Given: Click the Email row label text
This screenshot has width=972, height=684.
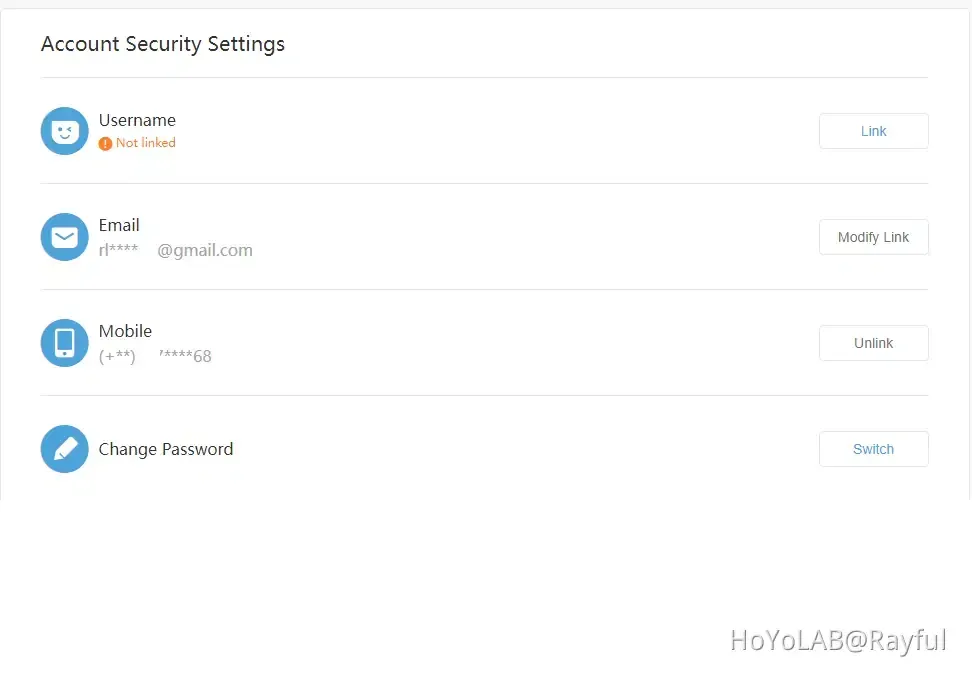Looking at the screenshot, I should pyautogui.click(x=119, y=225).
